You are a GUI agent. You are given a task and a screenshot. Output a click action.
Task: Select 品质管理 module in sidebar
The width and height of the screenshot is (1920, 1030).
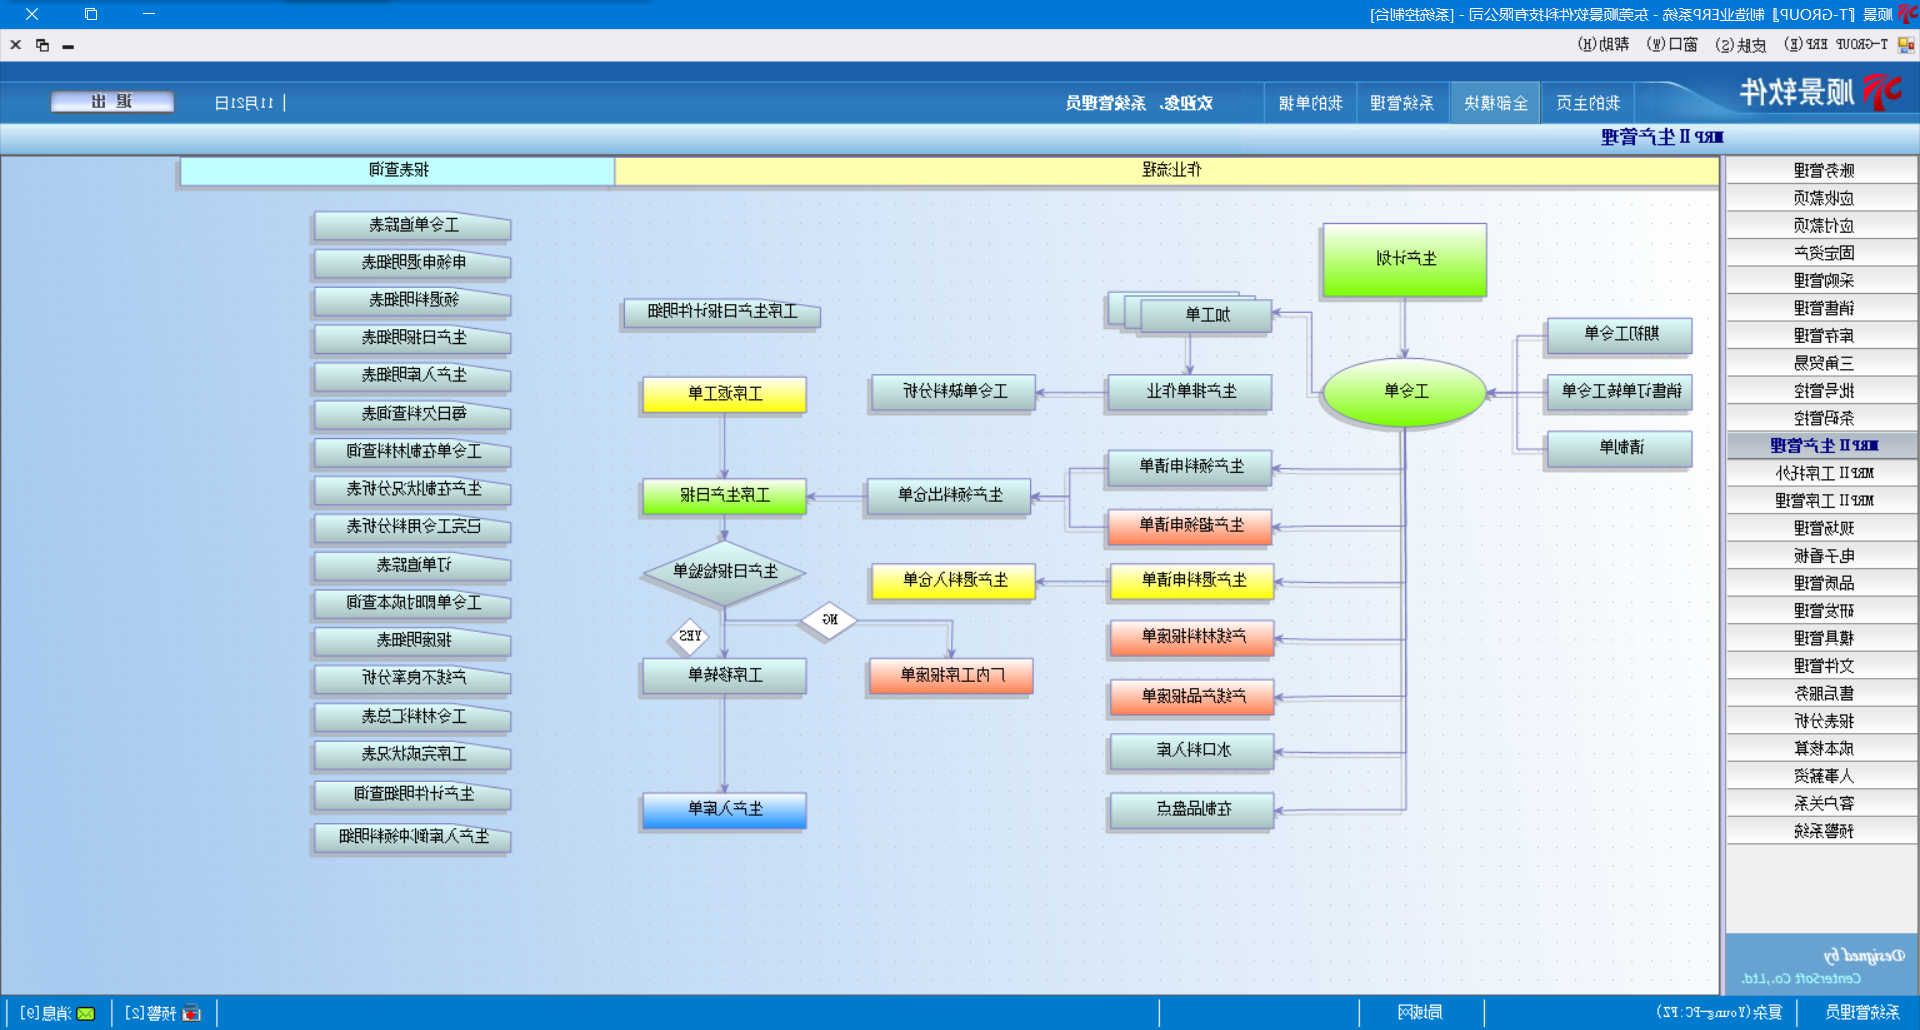(x=1822, y=583)
